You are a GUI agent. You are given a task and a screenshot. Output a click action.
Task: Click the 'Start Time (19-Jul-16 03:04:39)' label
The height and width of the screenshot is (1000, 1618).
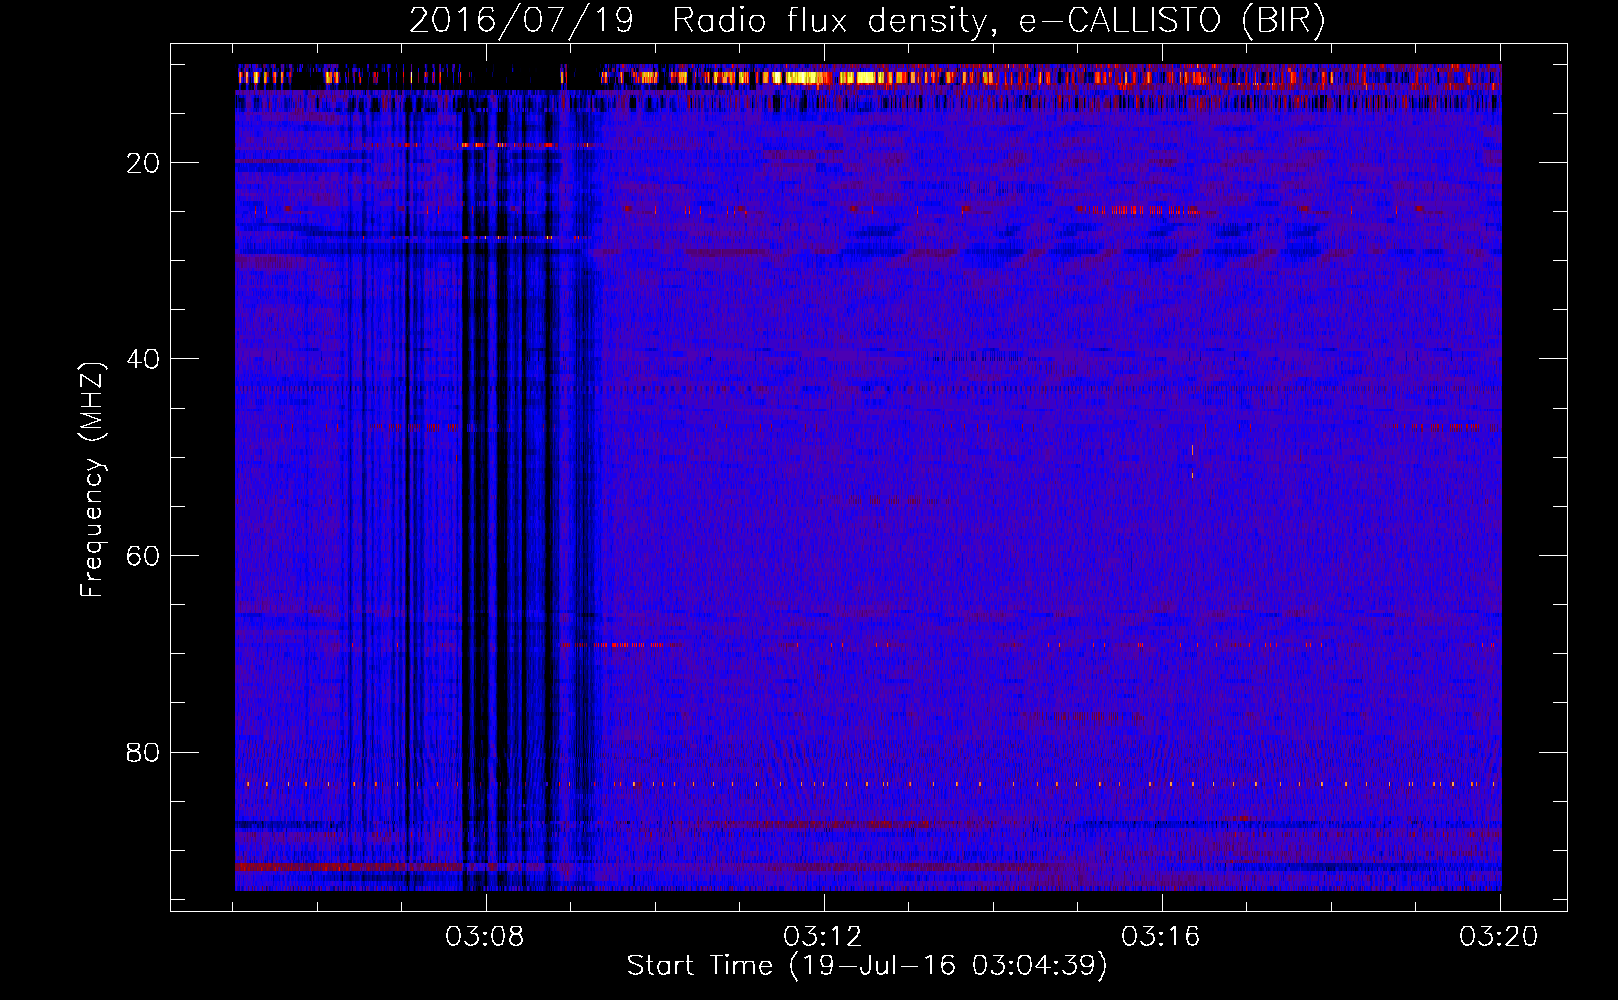tap(867, 966)
